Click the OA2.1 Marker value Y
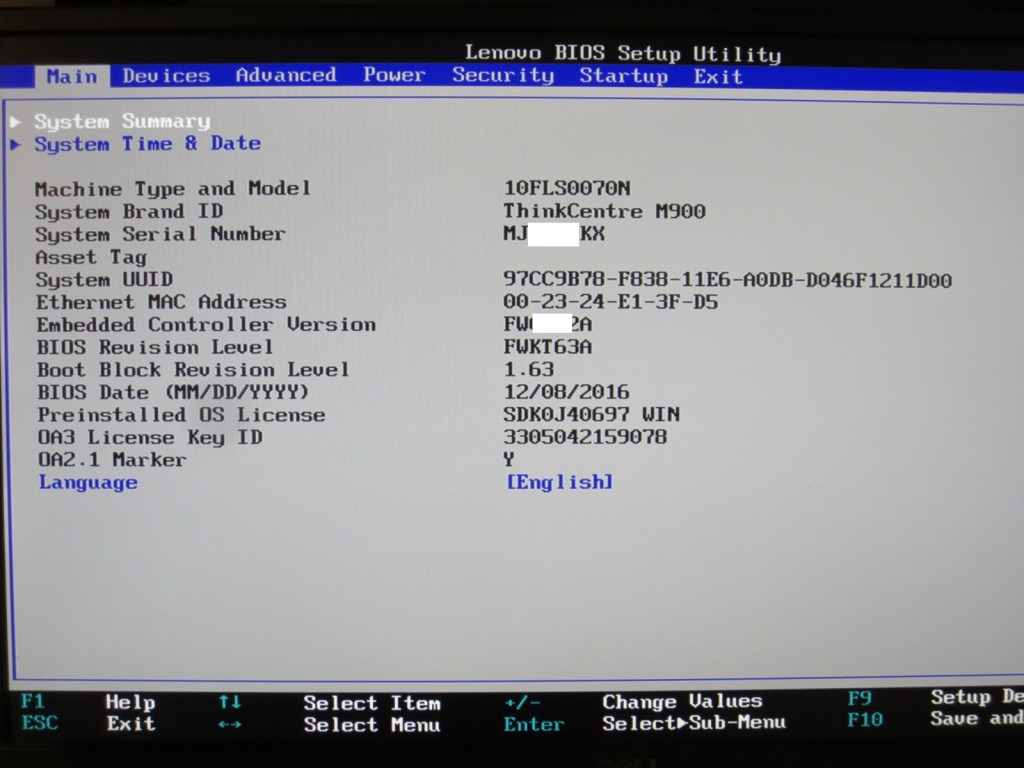The height and width of the screenshot is (768, 1024). (509, 459)
